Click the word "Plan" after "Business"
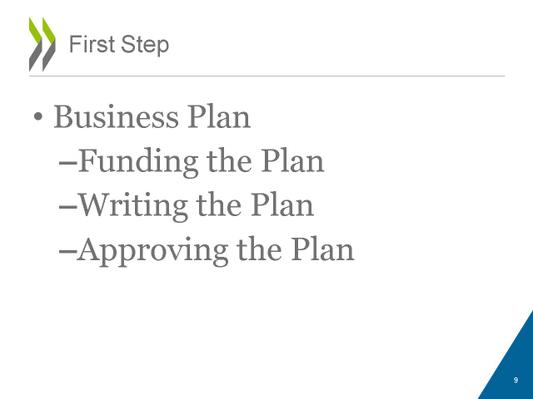The image size is (533, 399). click(219, 116)
